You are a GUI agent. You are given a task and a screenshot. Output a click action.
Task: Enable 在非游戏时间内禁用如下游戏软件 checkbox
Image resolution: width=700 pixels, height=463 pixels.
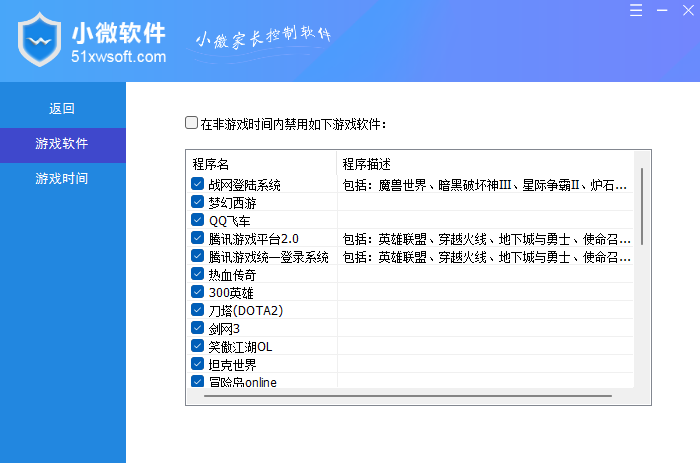tap(192, 123)
